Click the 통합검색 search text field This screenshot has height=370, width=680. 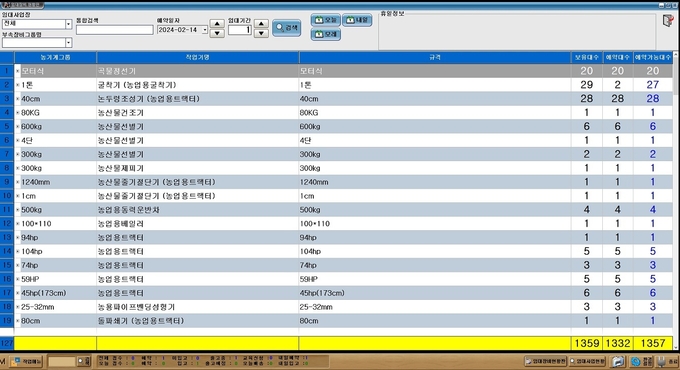click(x=114, y=30)
